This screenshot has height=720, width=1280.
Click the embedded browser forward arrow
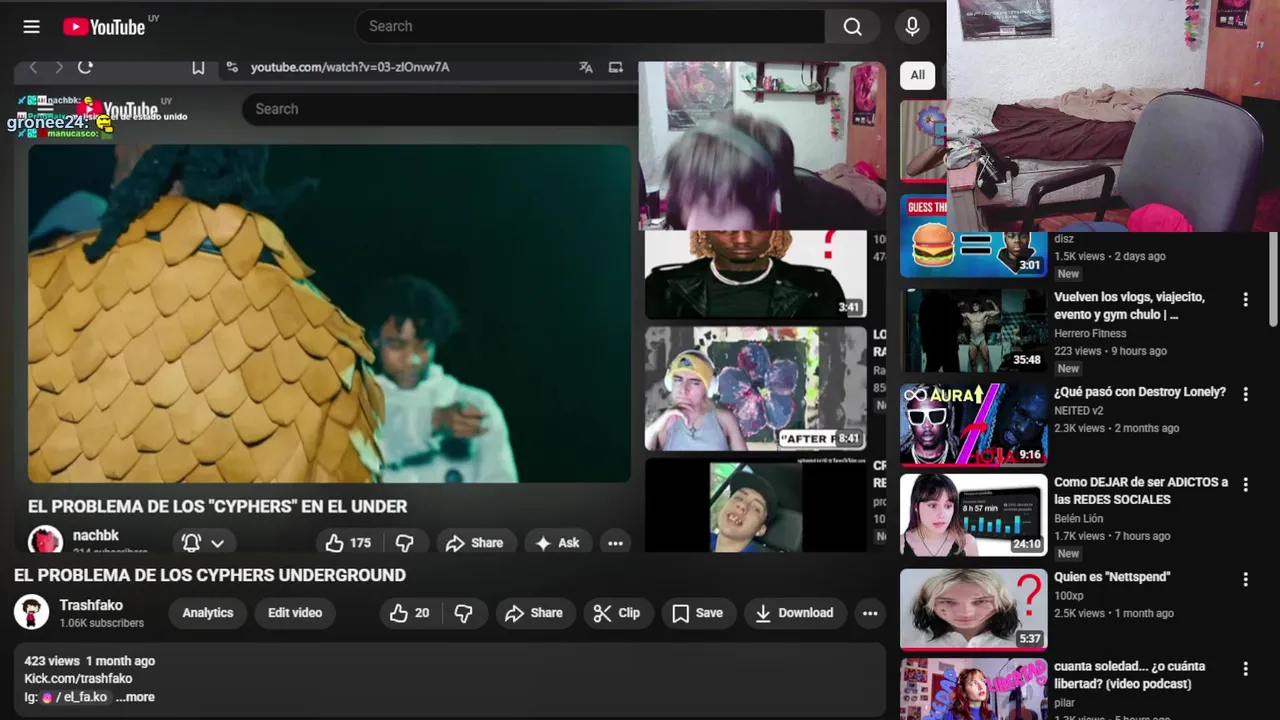[x=59, y=67]
